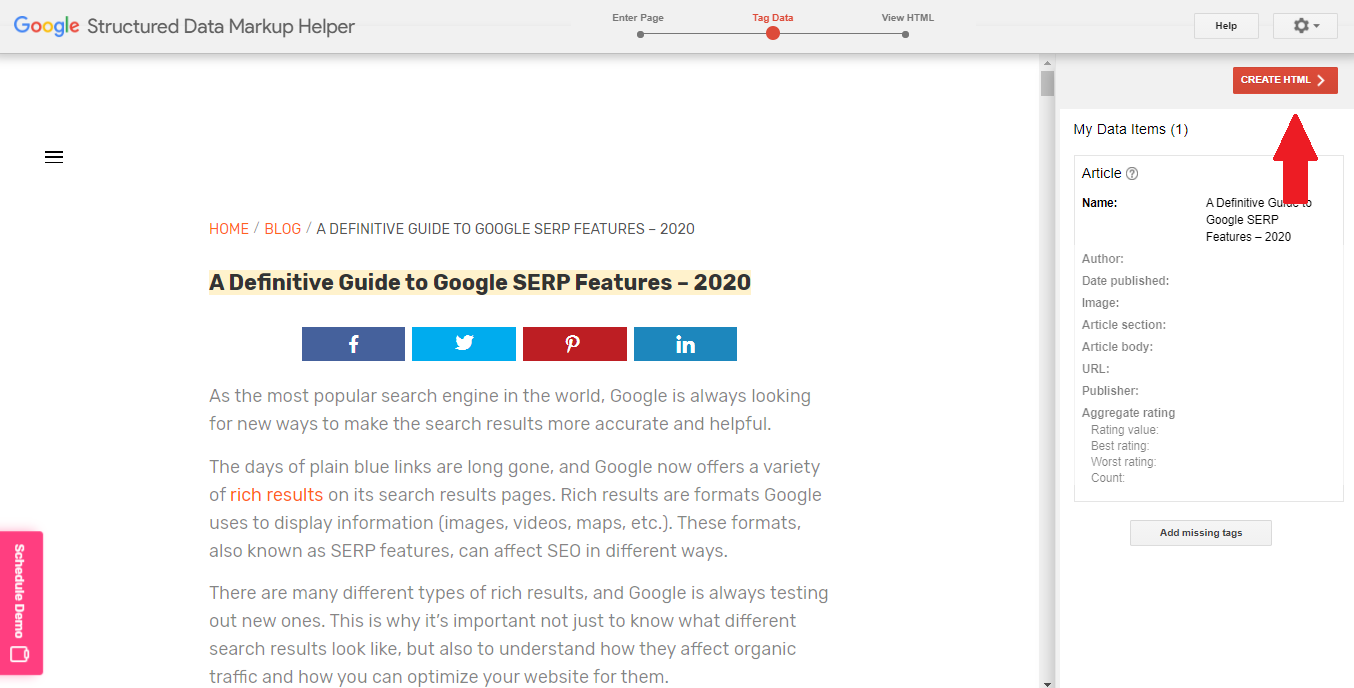Share article on Twitter
Image resolution: width=1354 pixels, height=688 pixels.
[x=464, y=344]
